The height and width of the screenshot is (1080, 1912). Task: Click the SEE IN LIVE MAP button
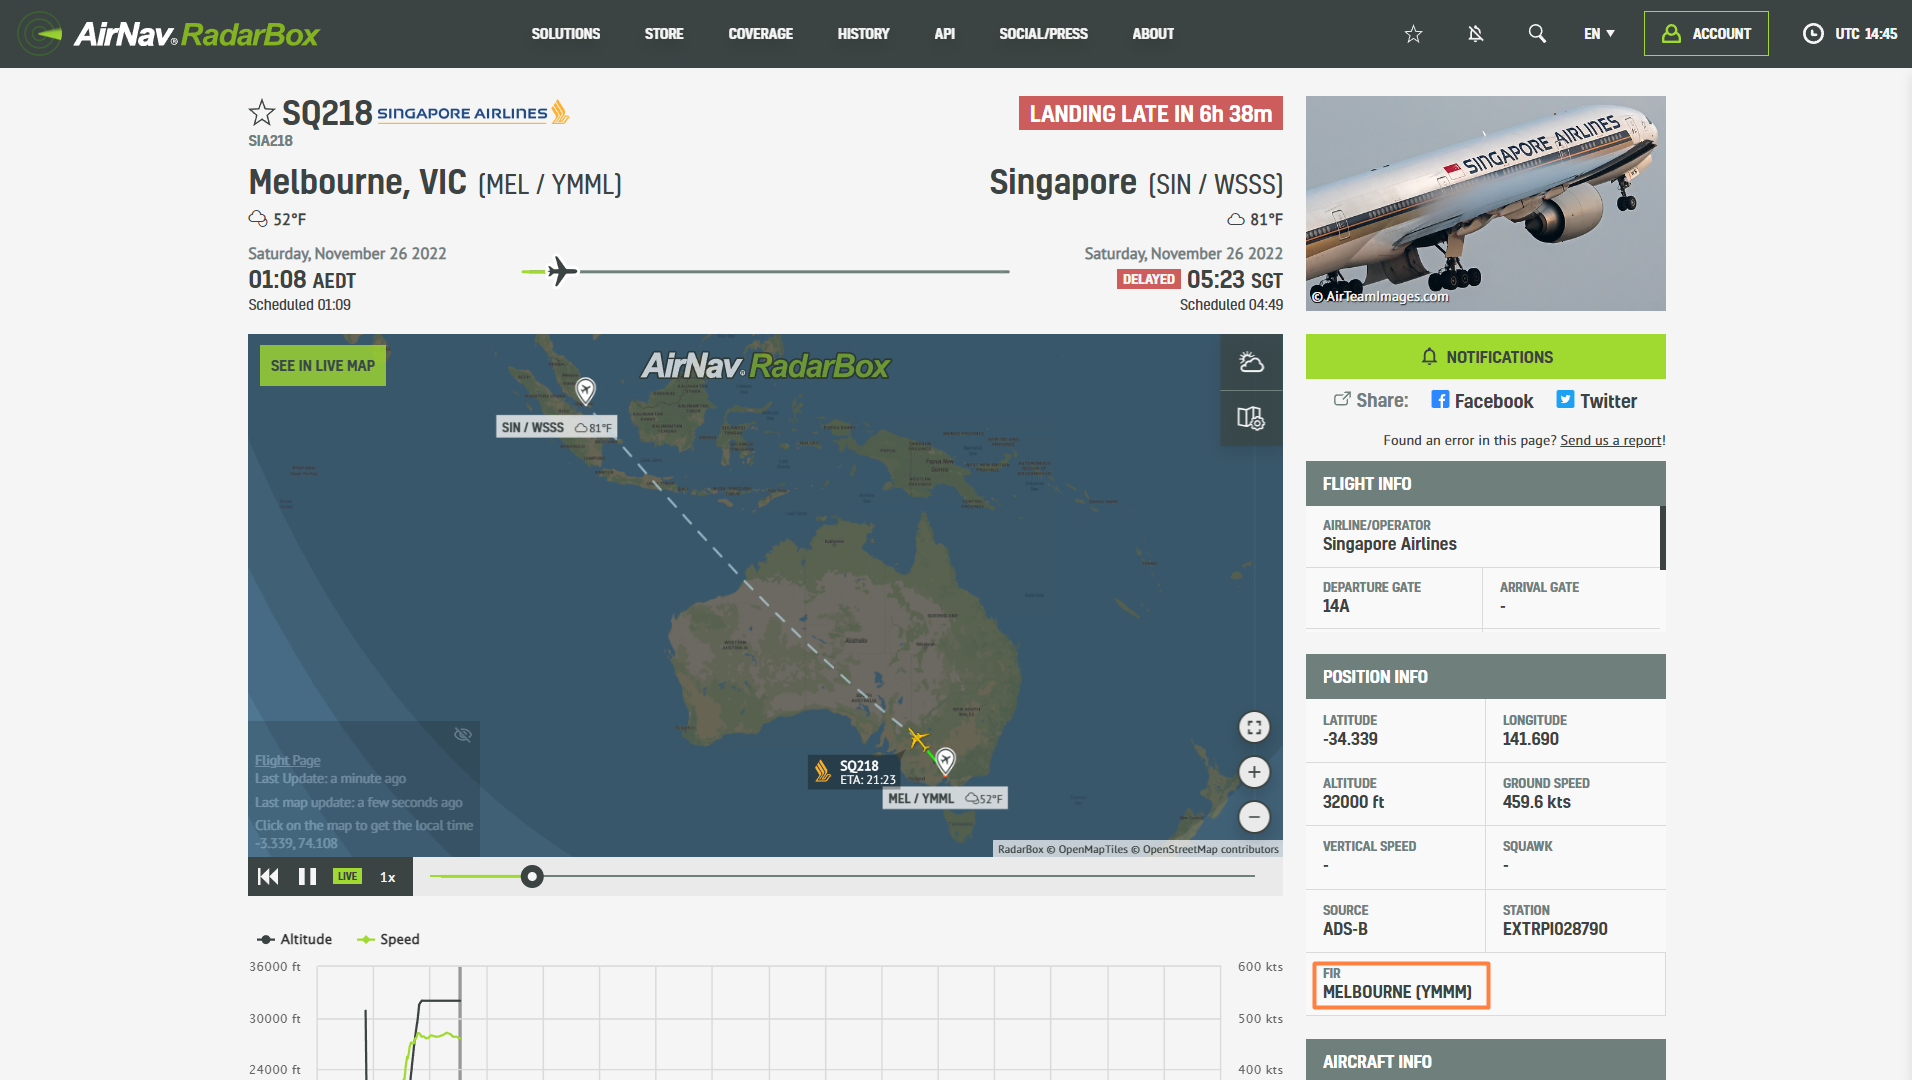tap(323, 366)
